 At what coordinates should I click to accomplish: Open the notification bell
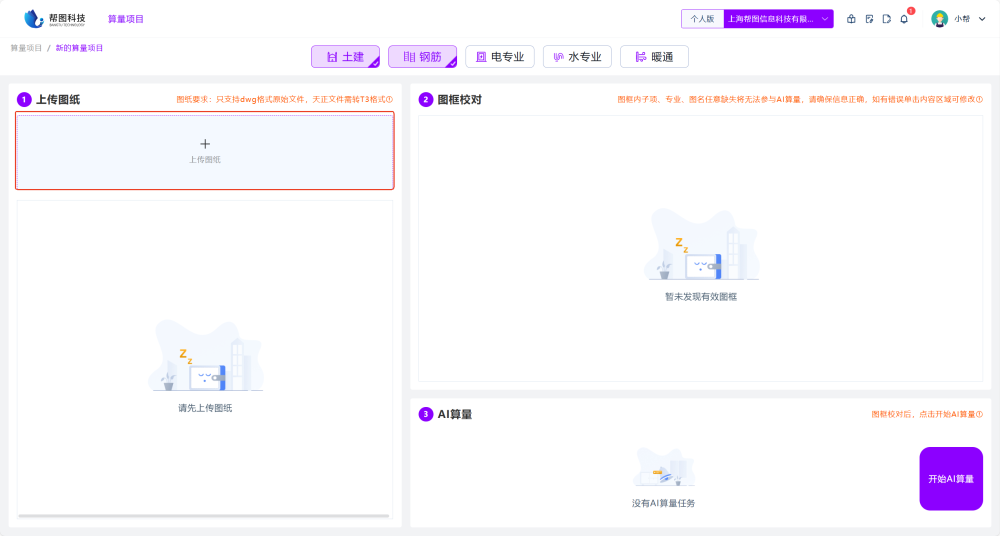click(x=904, y=19)
